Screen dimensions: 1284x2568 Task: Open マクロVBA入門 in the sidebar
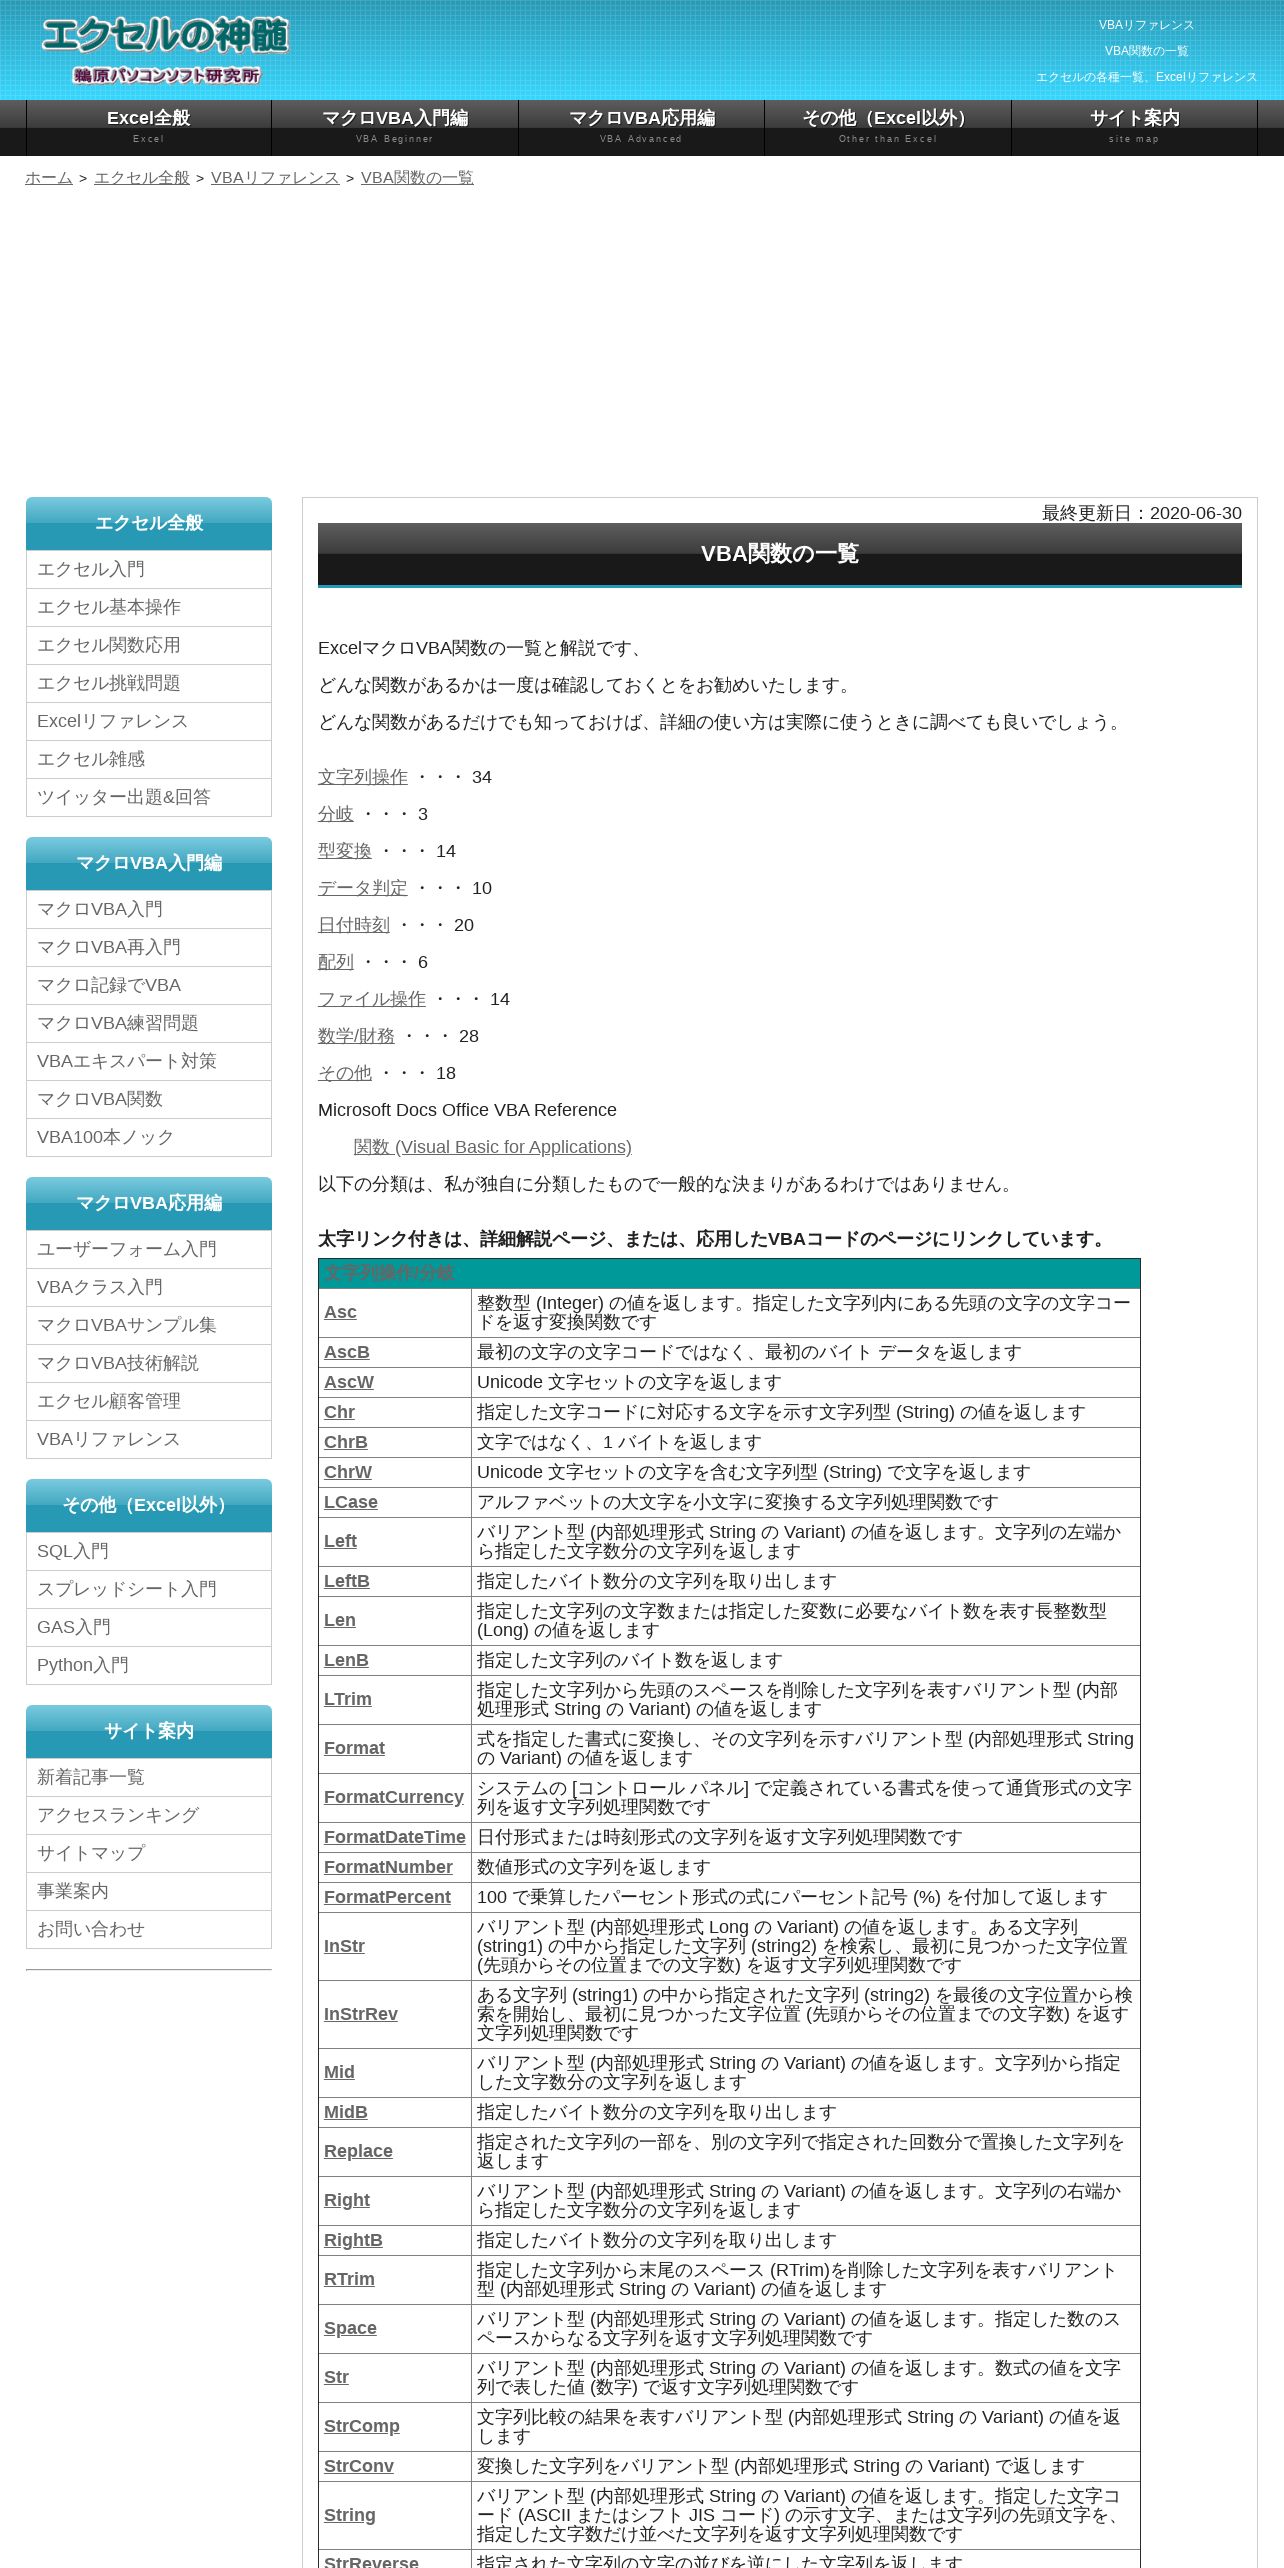click(149, 909)
